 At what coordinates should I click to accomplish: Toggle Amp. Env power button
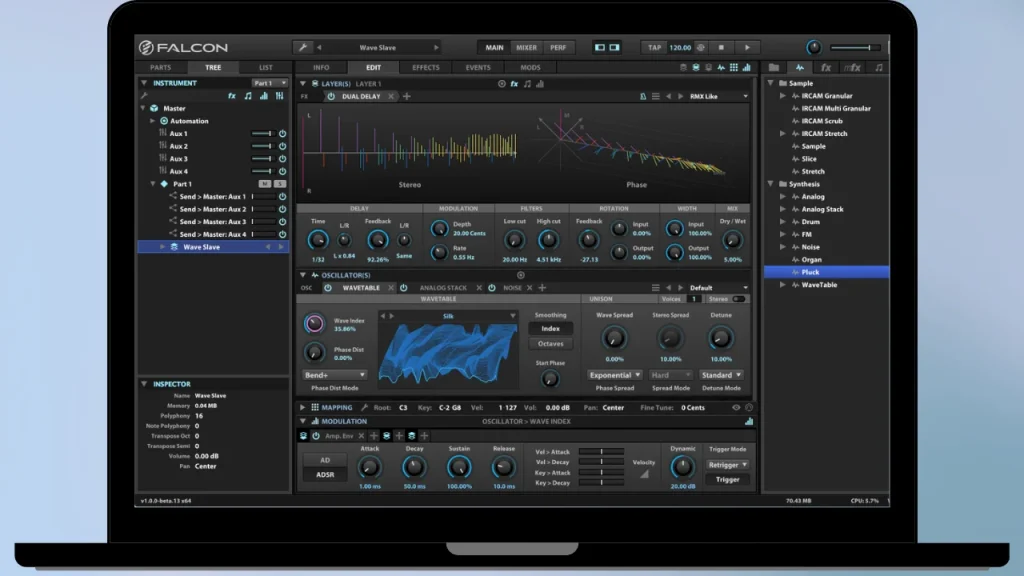pyautogui.click(x=316, y=436)
